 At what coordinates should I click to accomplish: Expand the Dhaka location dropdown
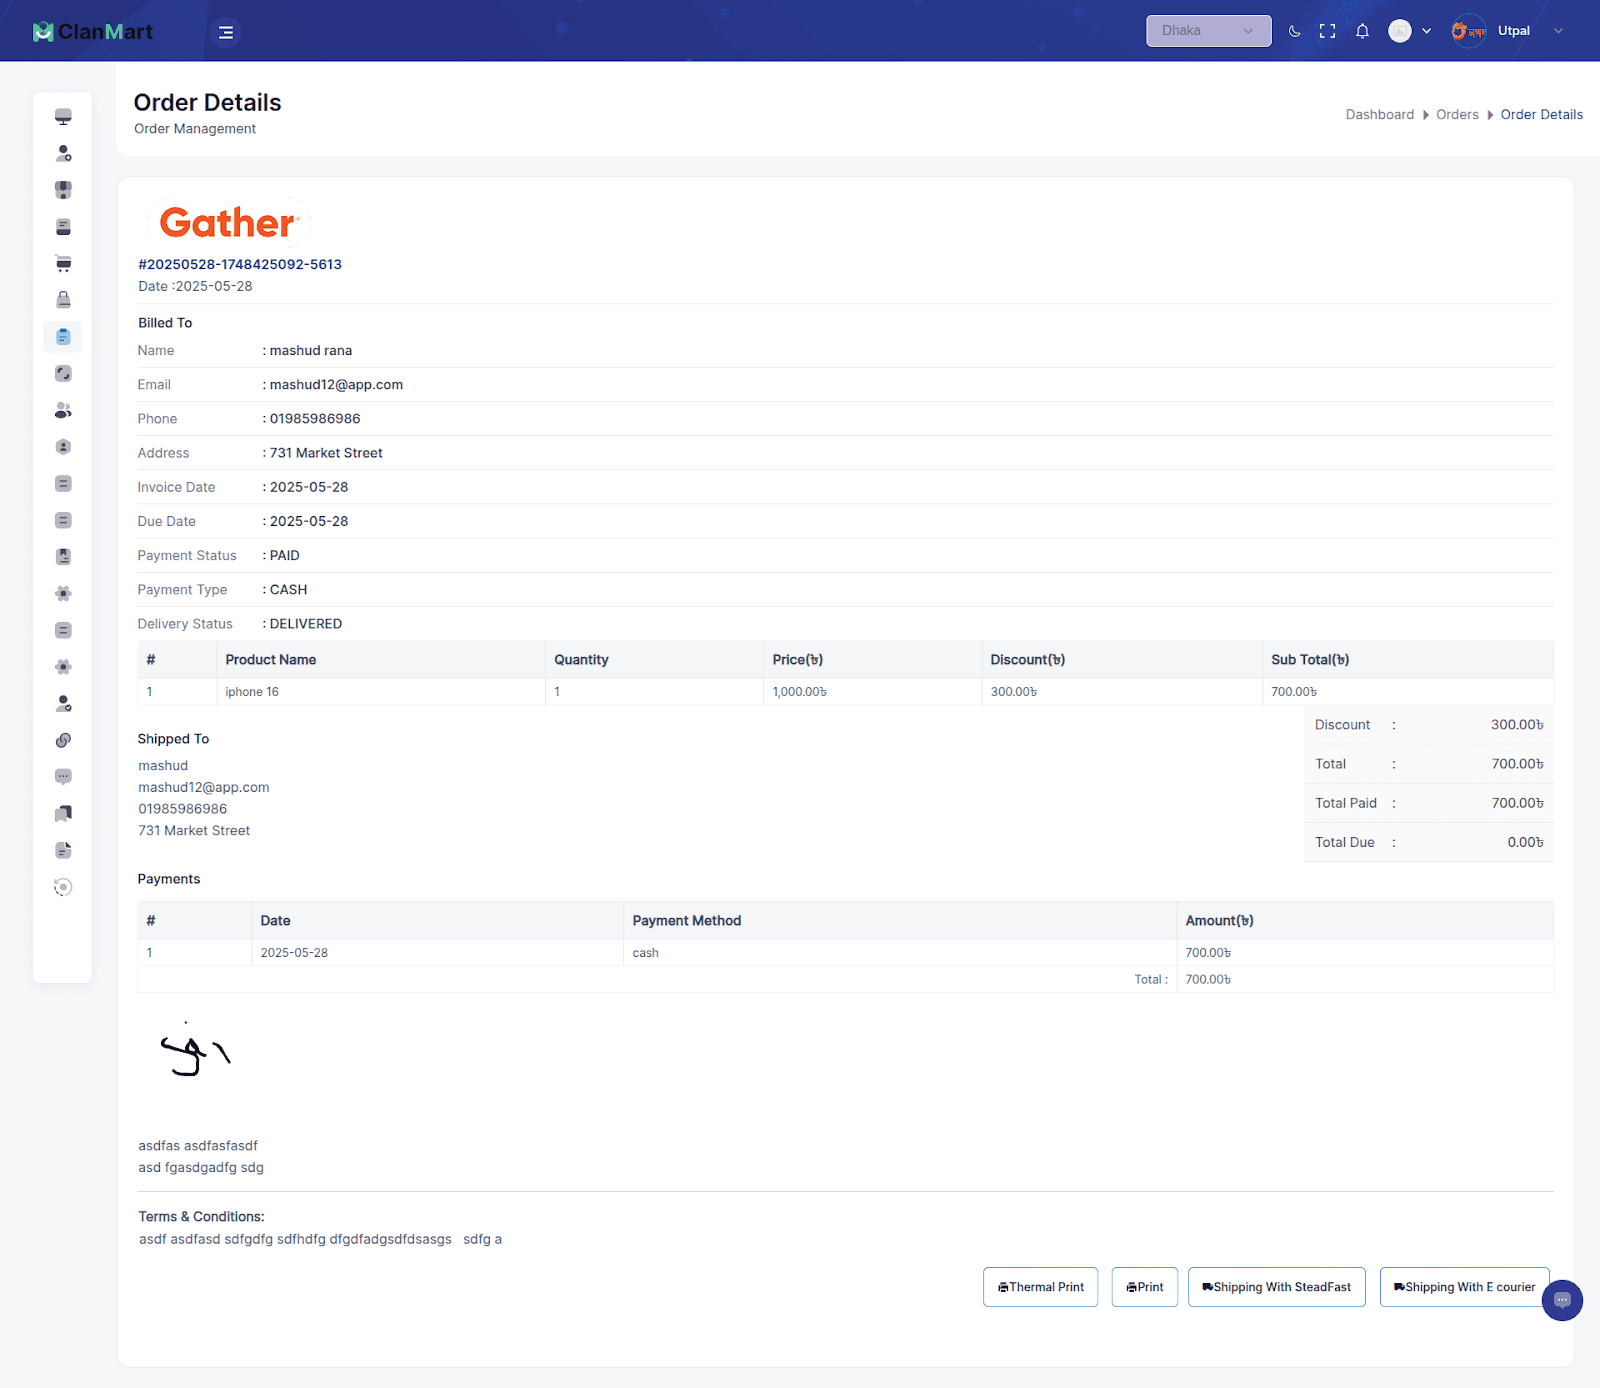click(1208, 31)
